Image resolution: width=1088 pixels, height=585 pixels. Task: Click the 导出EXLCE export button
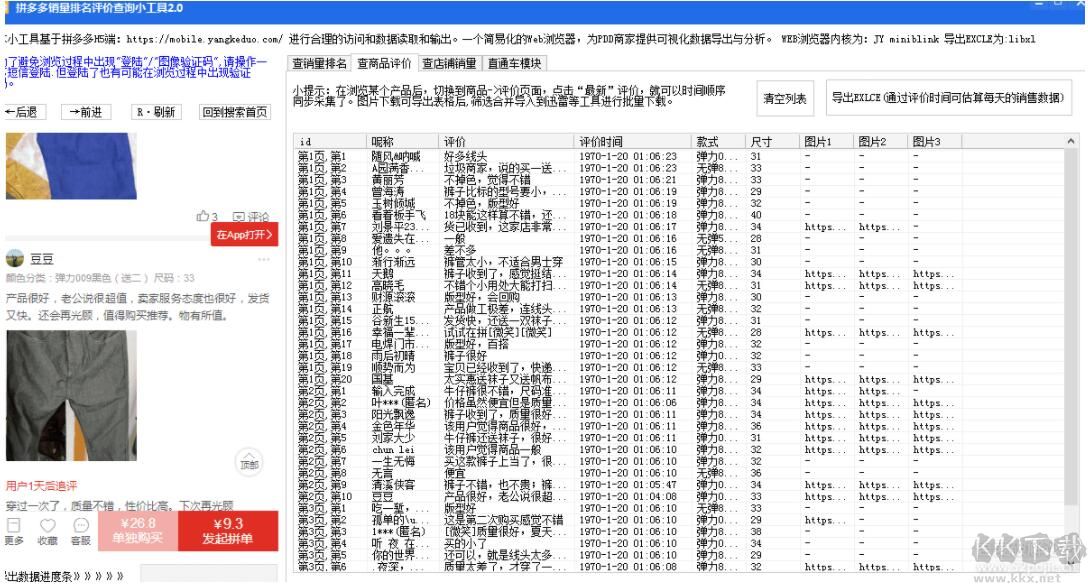949,98
